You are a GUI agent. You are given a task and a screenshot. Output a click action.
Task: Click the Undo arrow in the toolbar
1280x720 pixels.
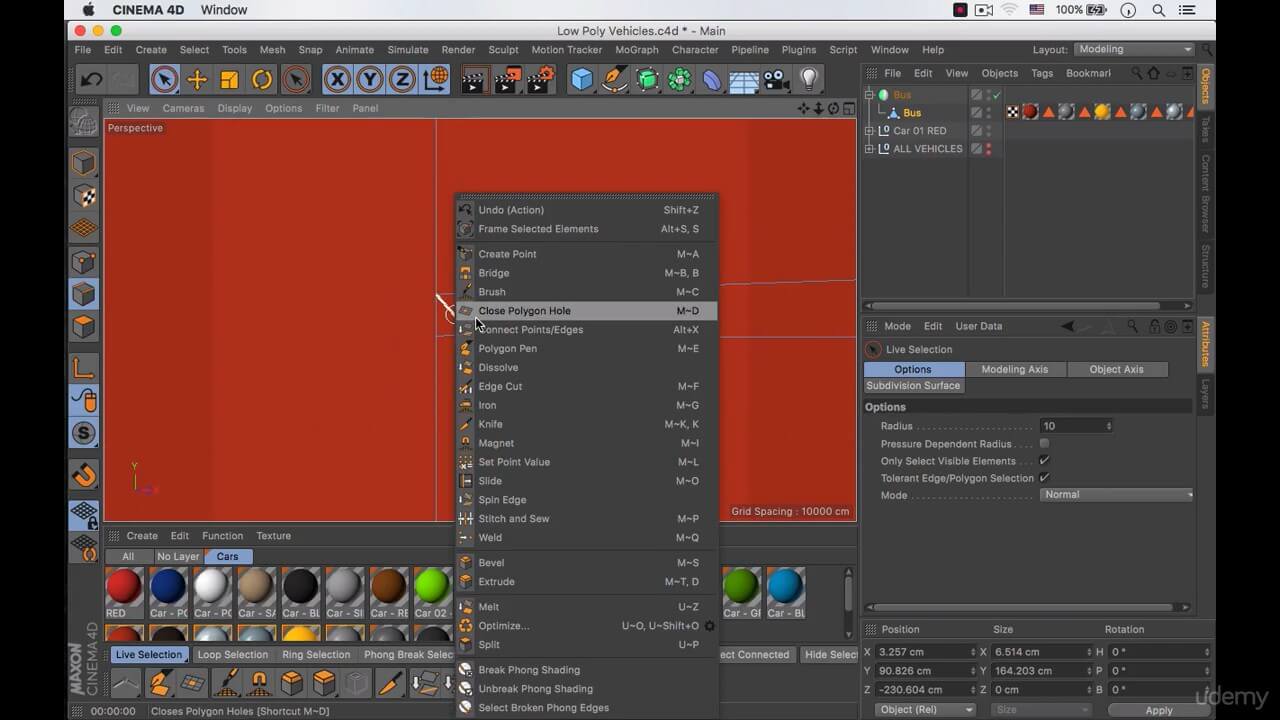click(x=92, y=80)
